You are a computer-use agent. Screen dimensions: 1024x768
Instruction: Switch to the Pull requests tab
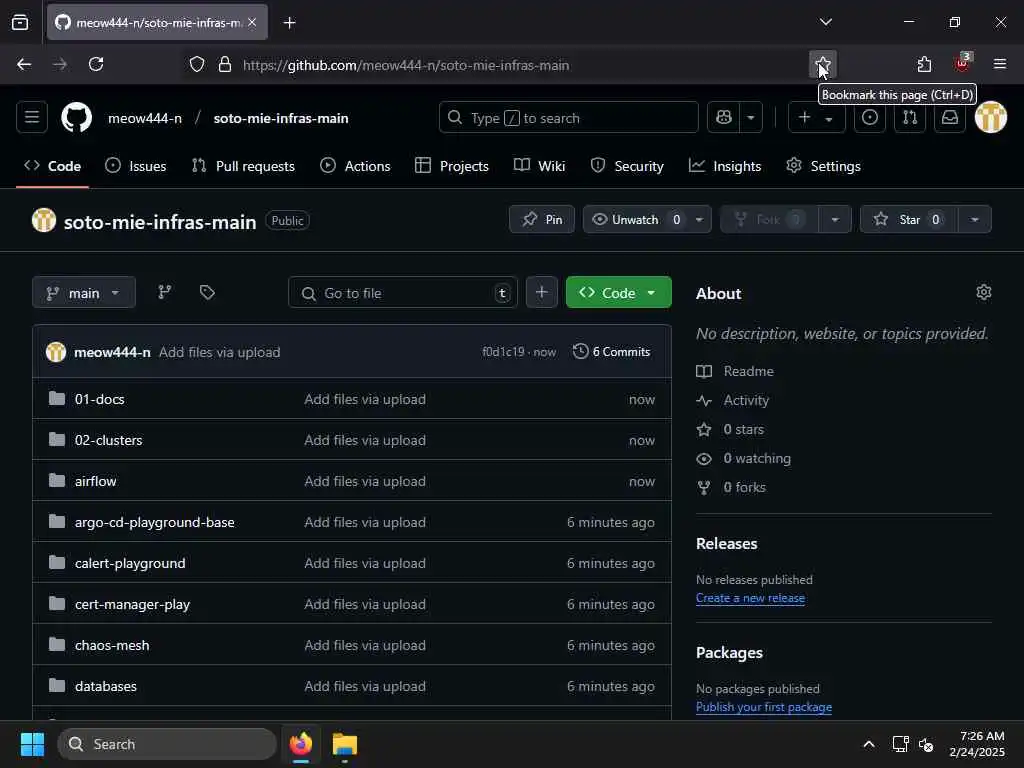click(243, 166)
